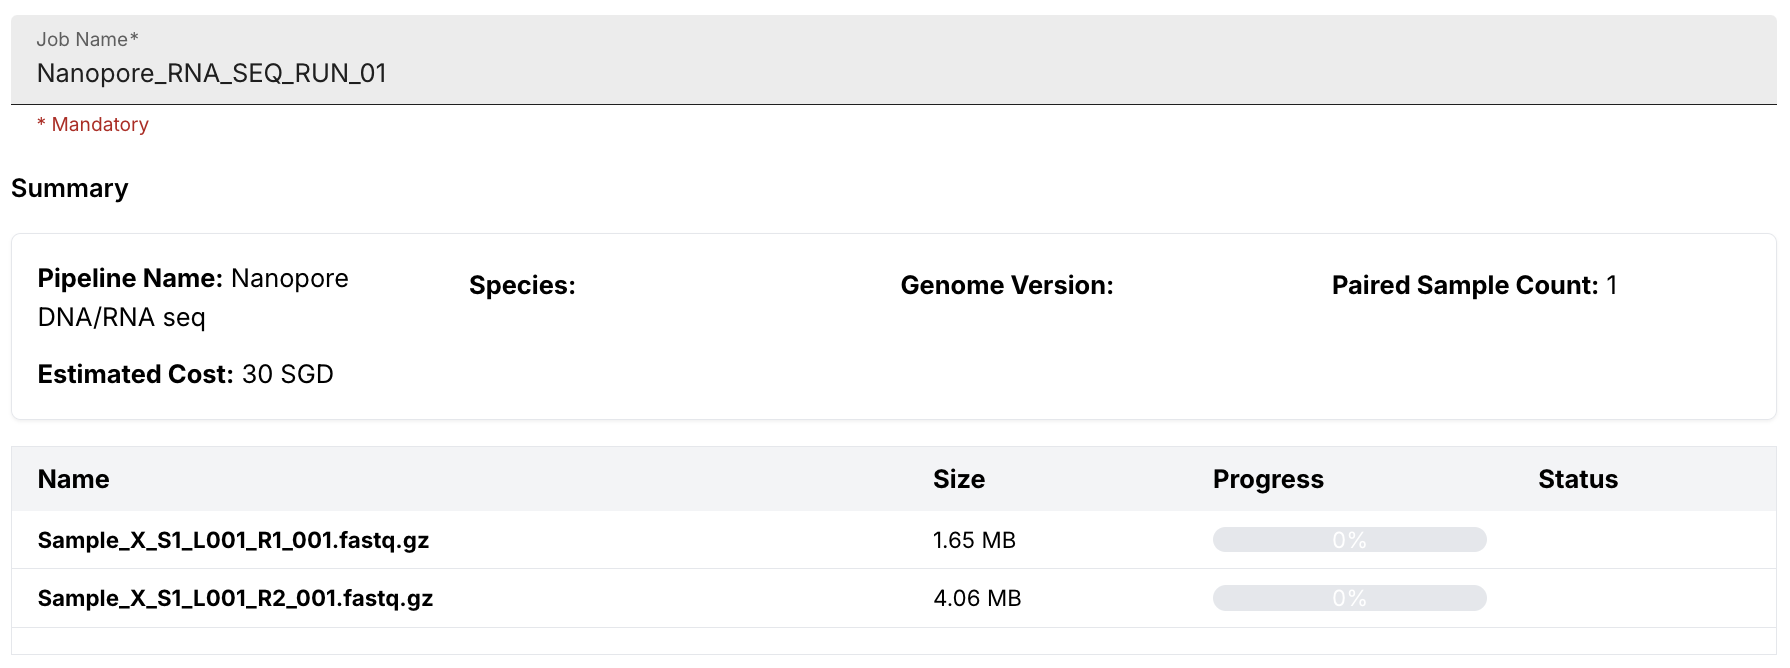Click the Summary heading
Viewport: 1790px width, 668px height.
coord(70,188)
